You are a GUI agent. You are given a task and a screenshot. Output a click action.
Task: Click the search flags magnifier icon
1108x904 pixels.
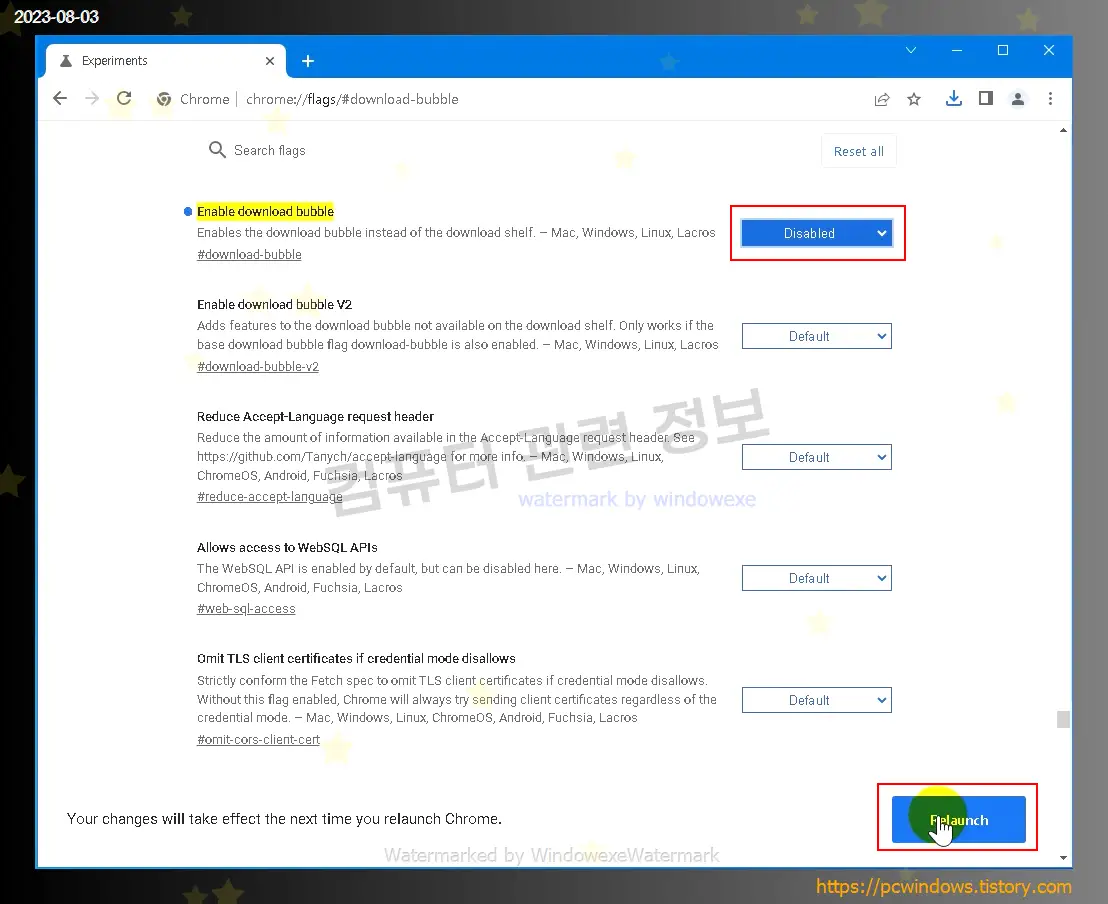click(217, 150)
